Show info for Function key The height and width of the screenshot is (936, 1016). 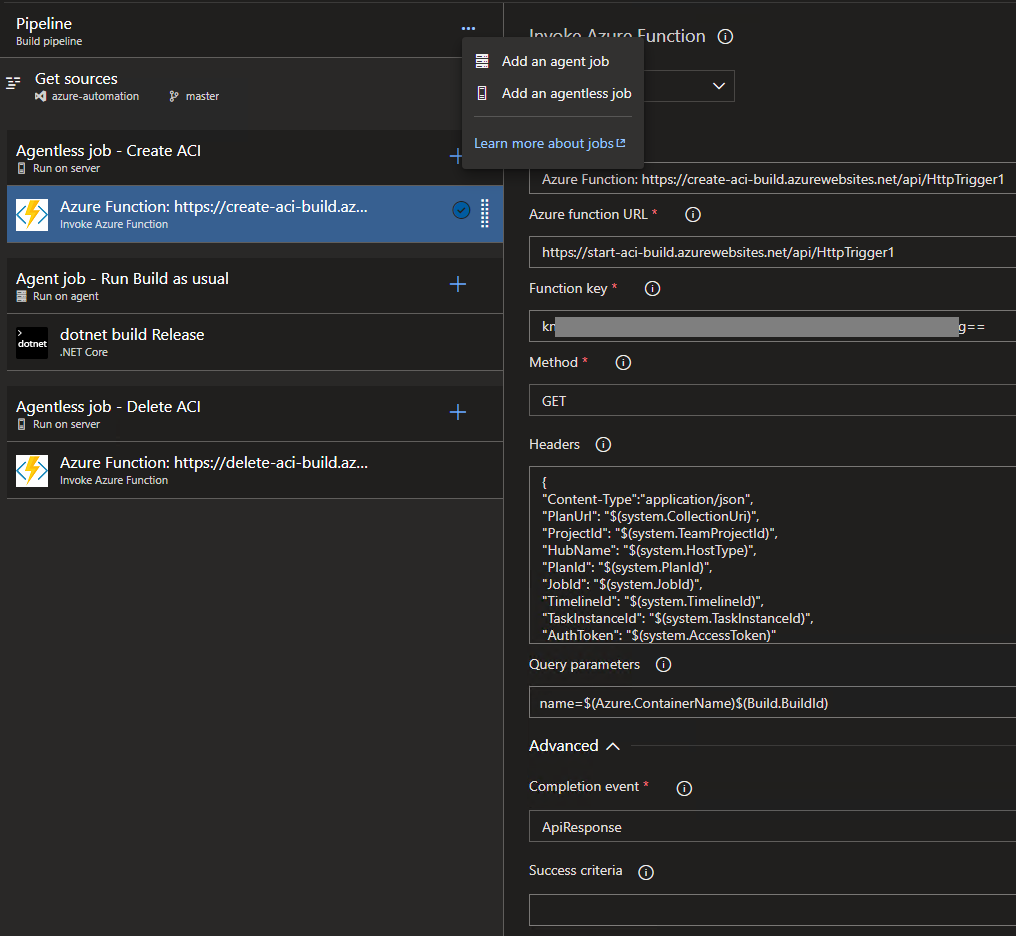tap(652, 289)
